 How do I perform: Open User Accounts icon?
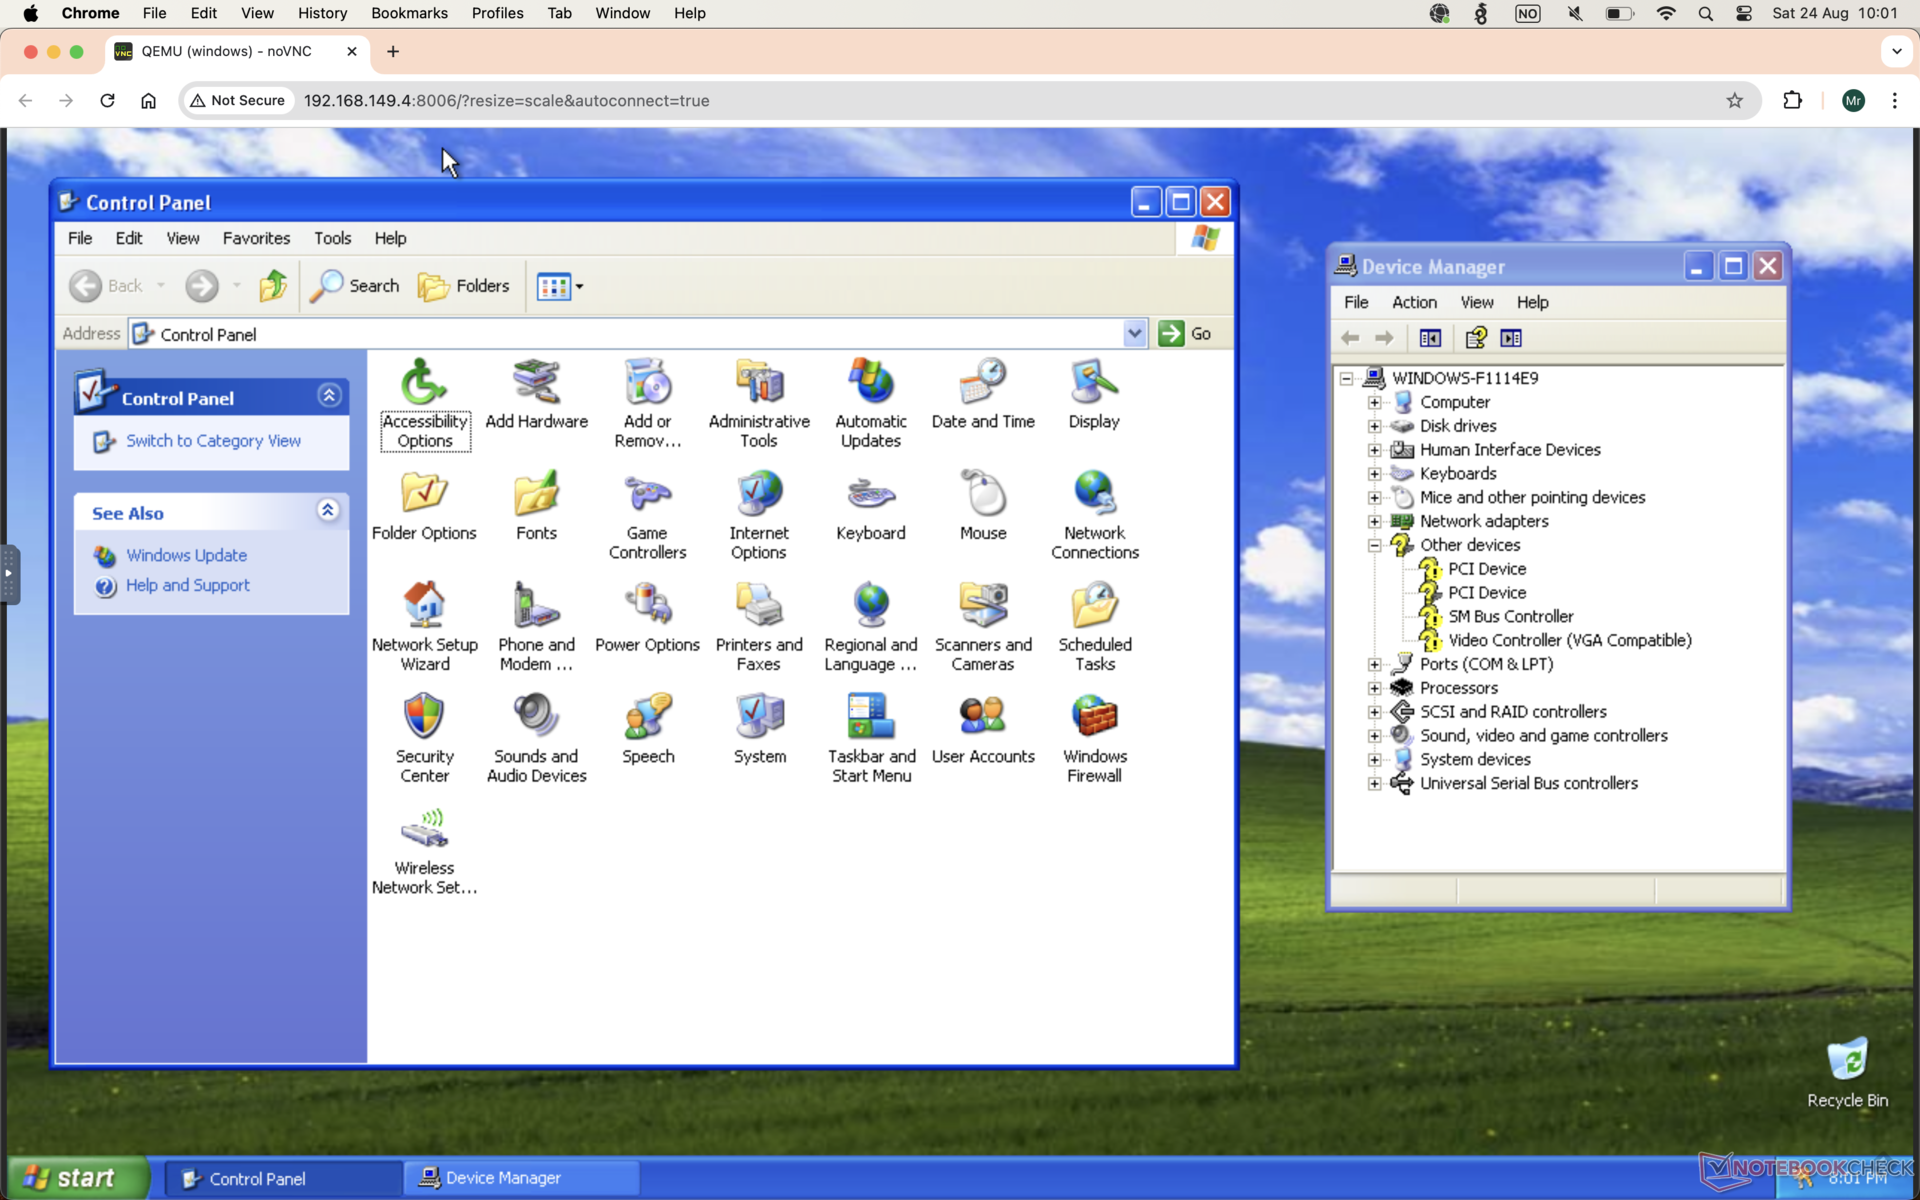pos(983,730)
